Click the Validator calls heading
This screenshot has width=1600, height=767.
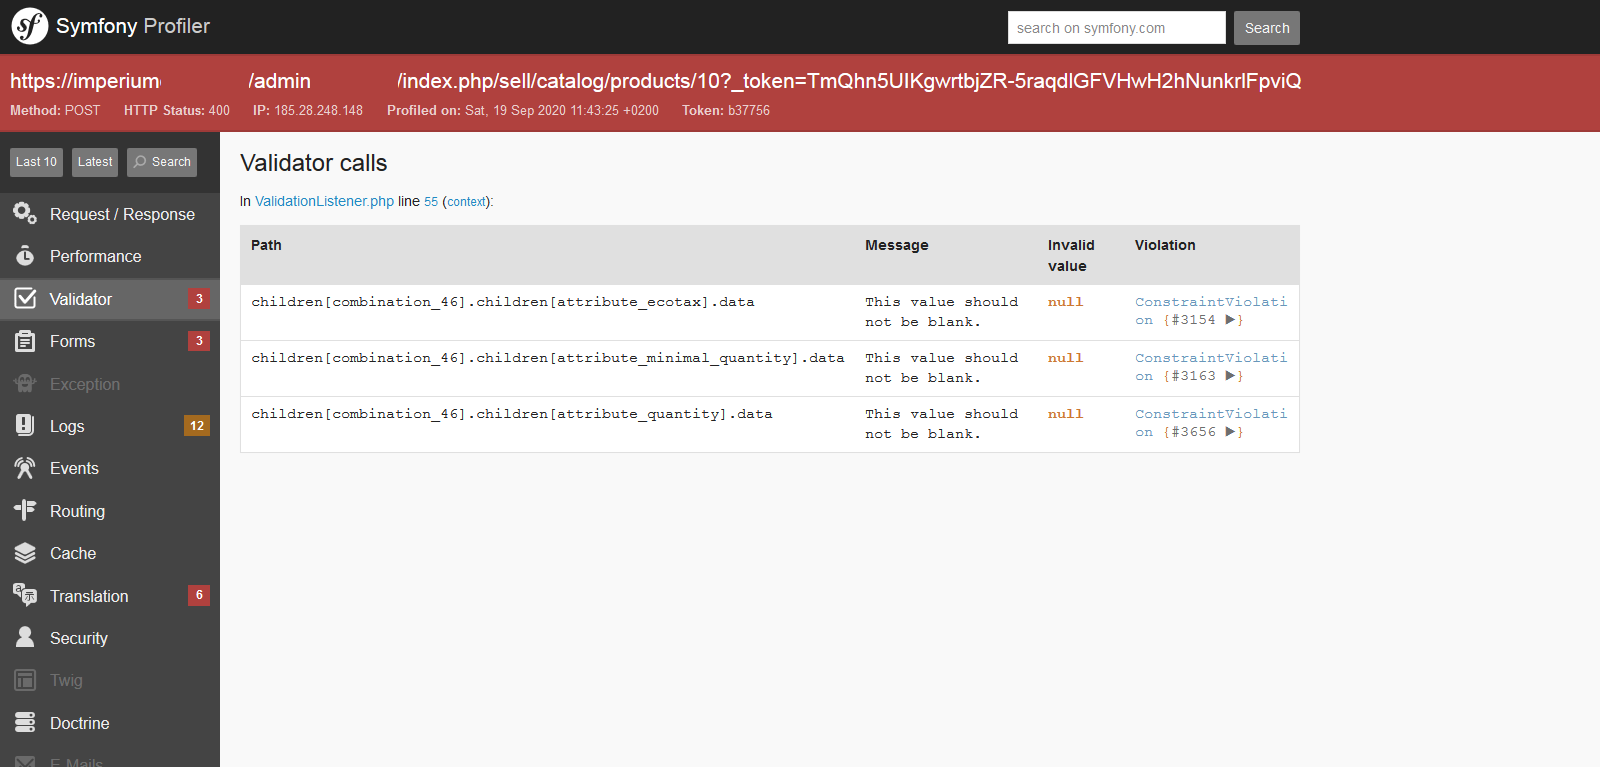[x=314, y=163]
